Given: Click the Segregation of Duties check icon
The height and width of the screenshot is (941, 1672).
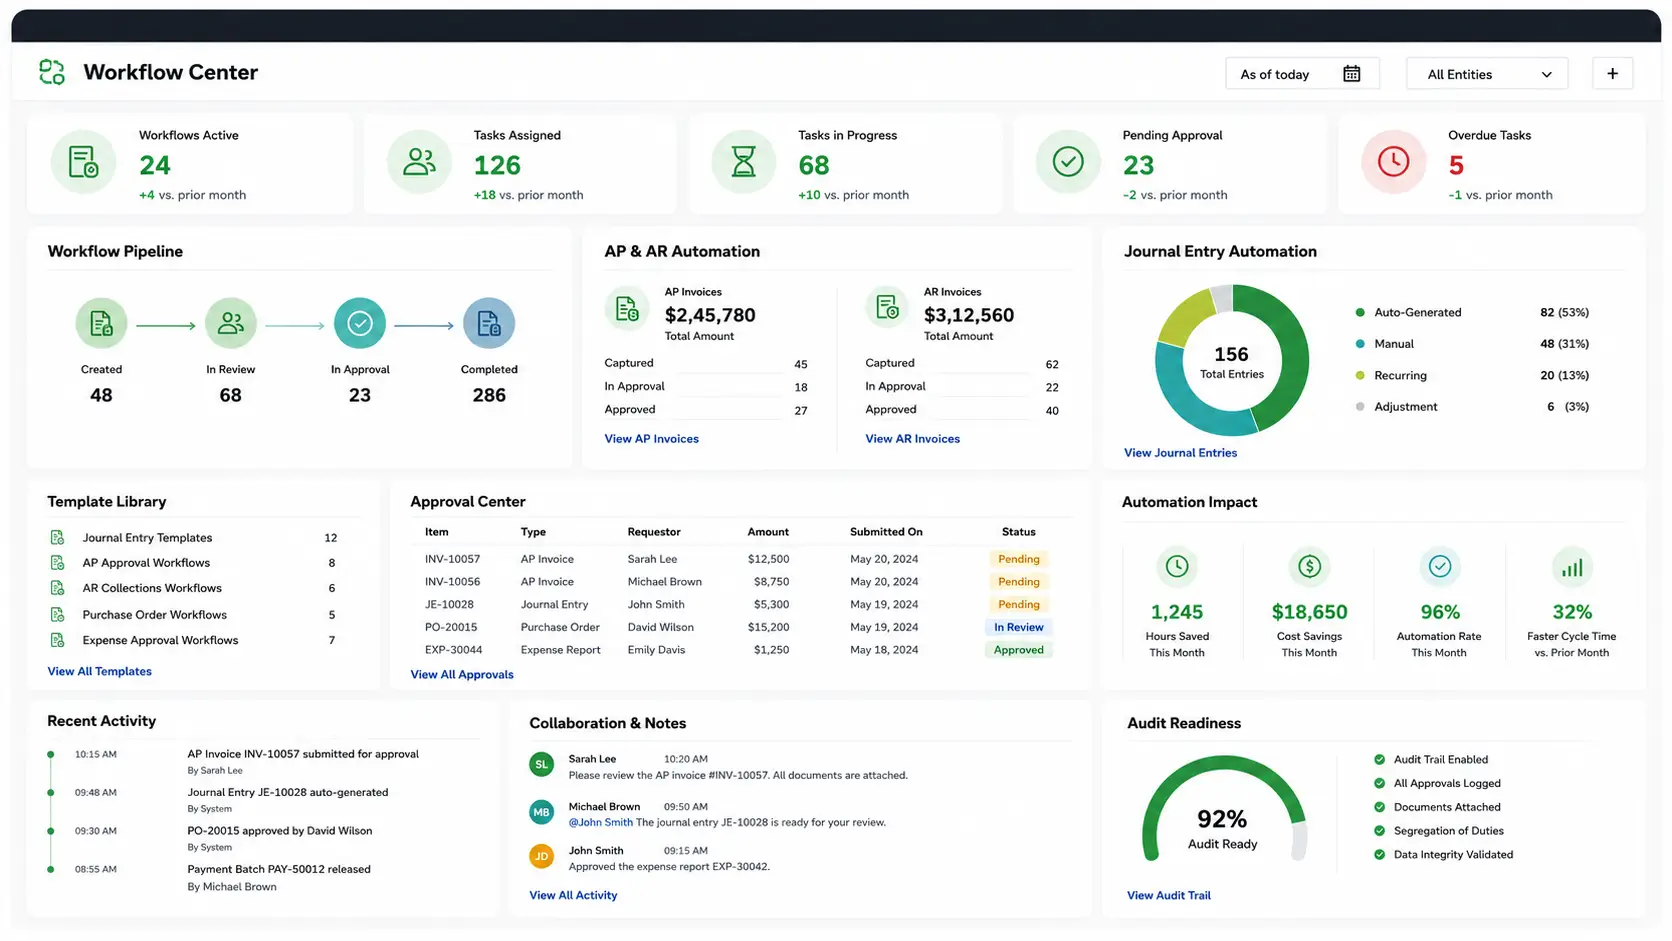Looking at the screenshot, I should tap(1380, 831).
